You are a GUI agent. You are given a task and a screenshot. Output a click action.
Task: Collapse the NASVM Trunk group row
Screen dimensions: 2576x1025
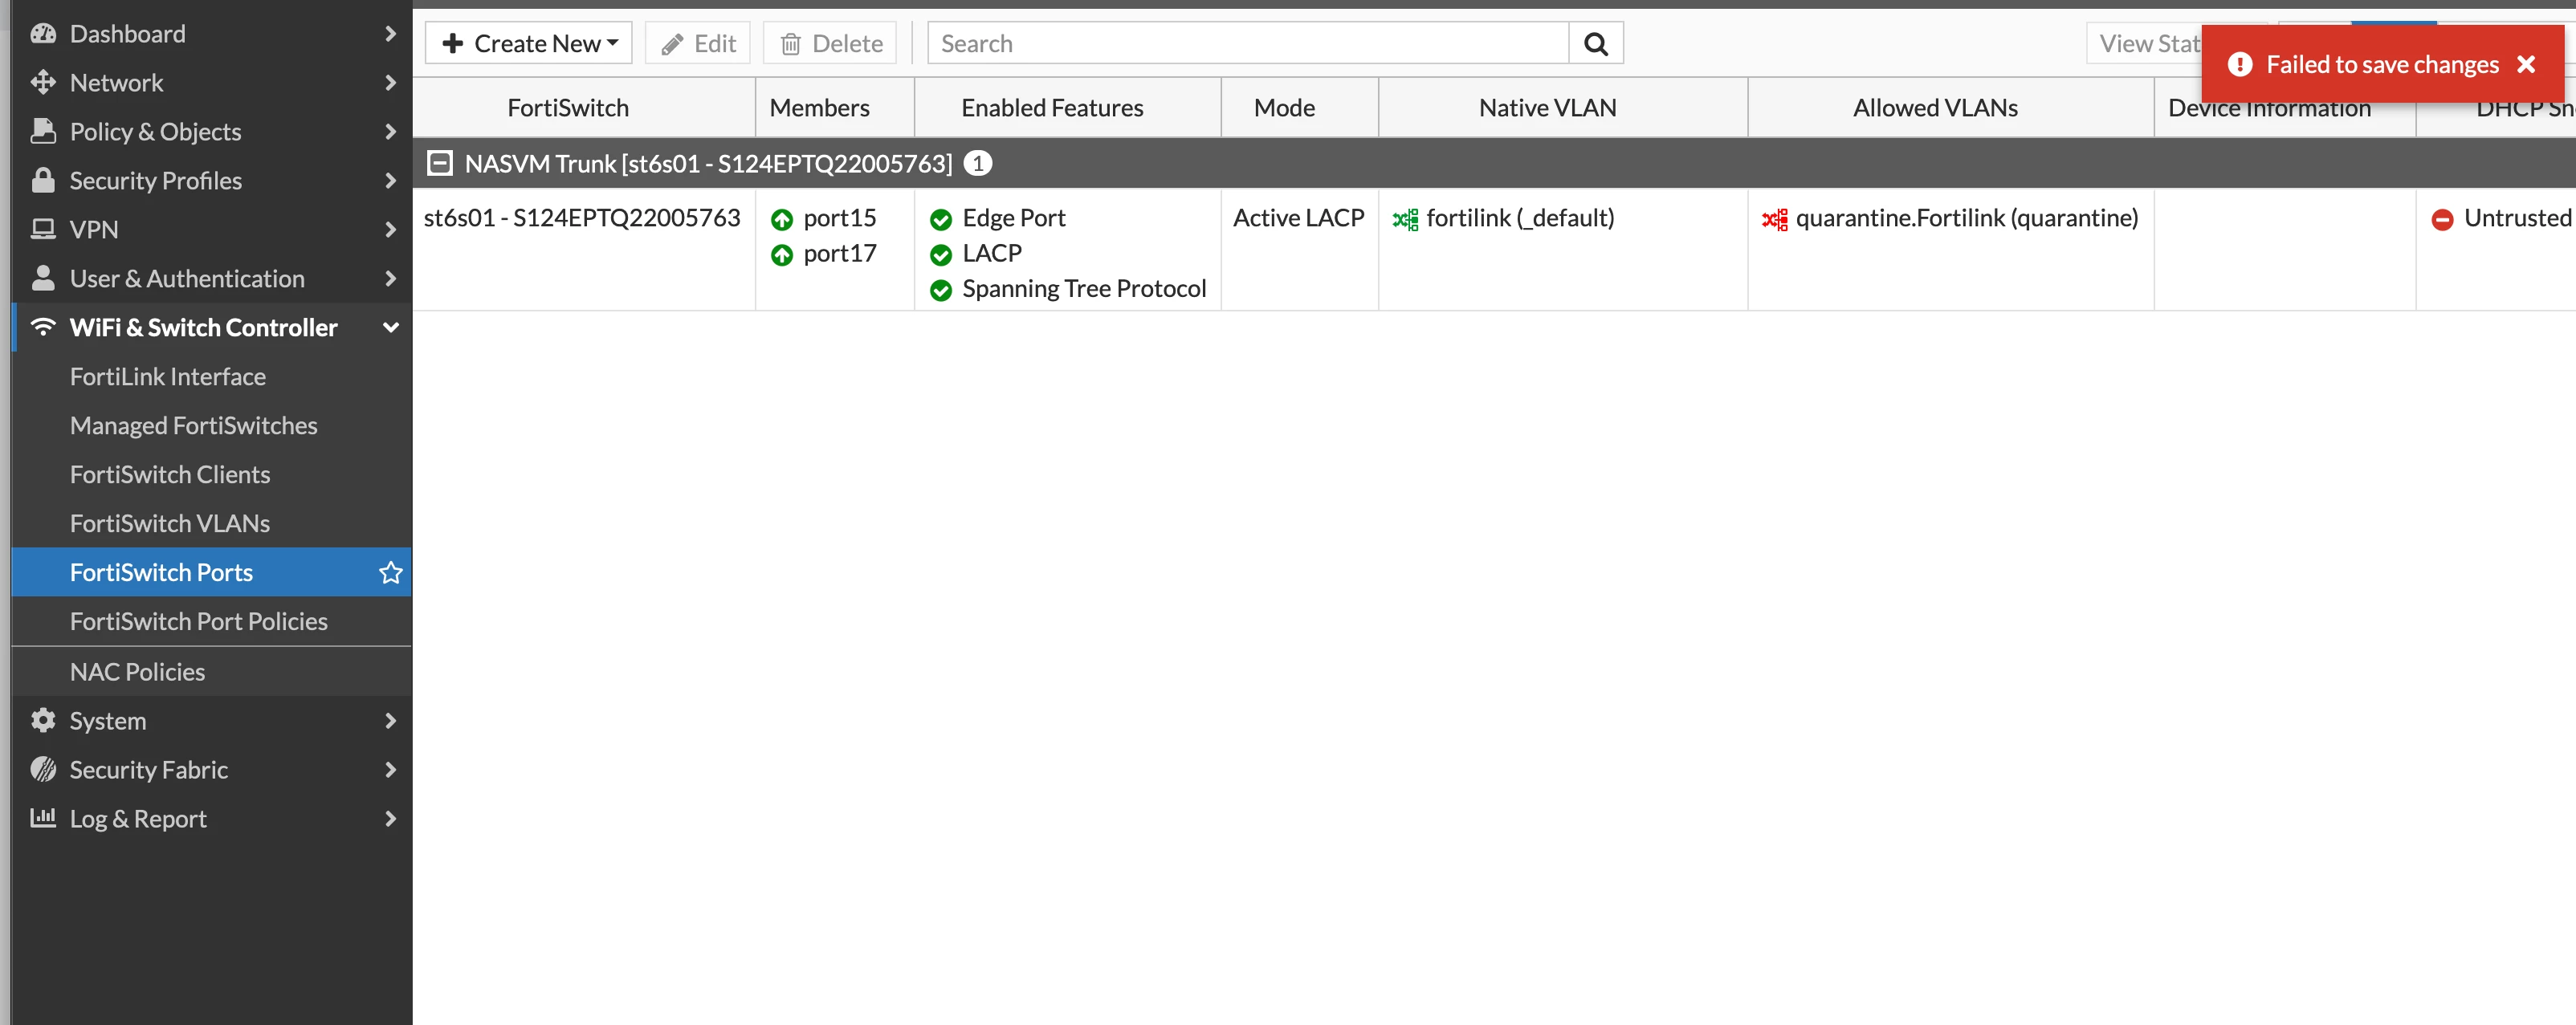tap(440, 163)
